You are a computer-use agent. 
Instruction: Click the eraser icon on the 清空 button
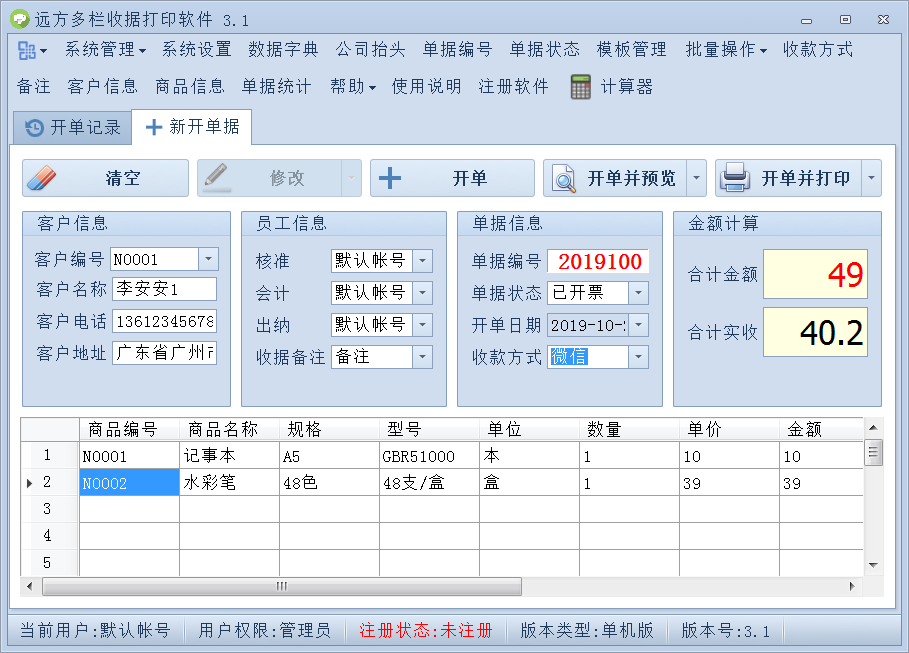[40, 177]
